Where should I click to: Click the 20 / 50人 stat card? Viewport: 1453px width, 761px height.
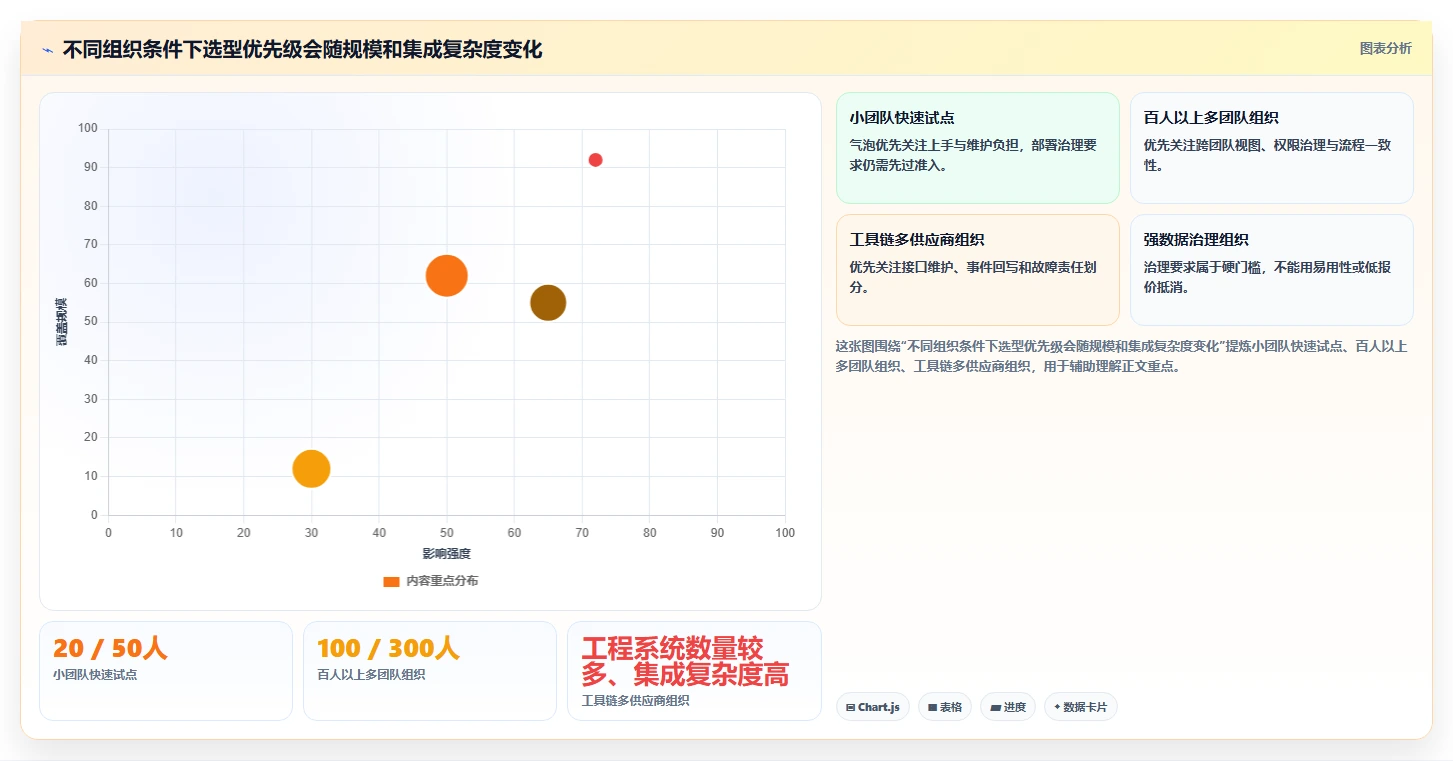click(x=166, y=671)
